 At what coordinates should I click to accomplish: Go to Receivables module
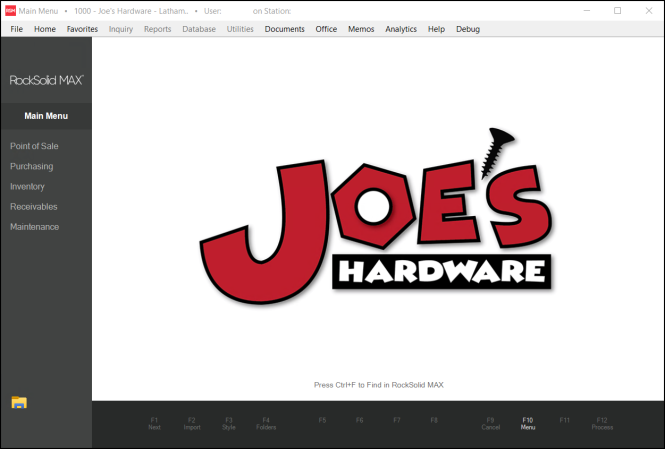click(x=34, y=206)
